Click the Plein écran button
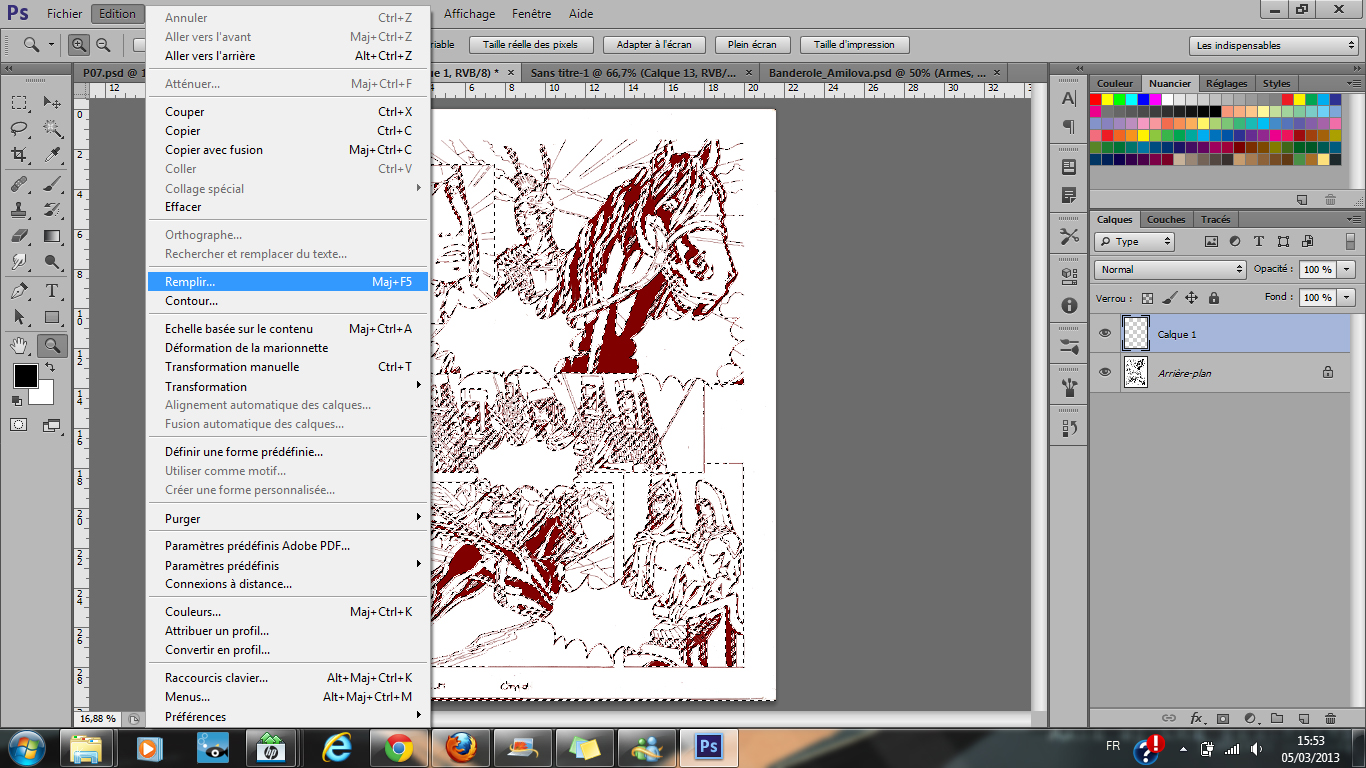This screenshot has height=768, width=1366. [x=752, y=45]
